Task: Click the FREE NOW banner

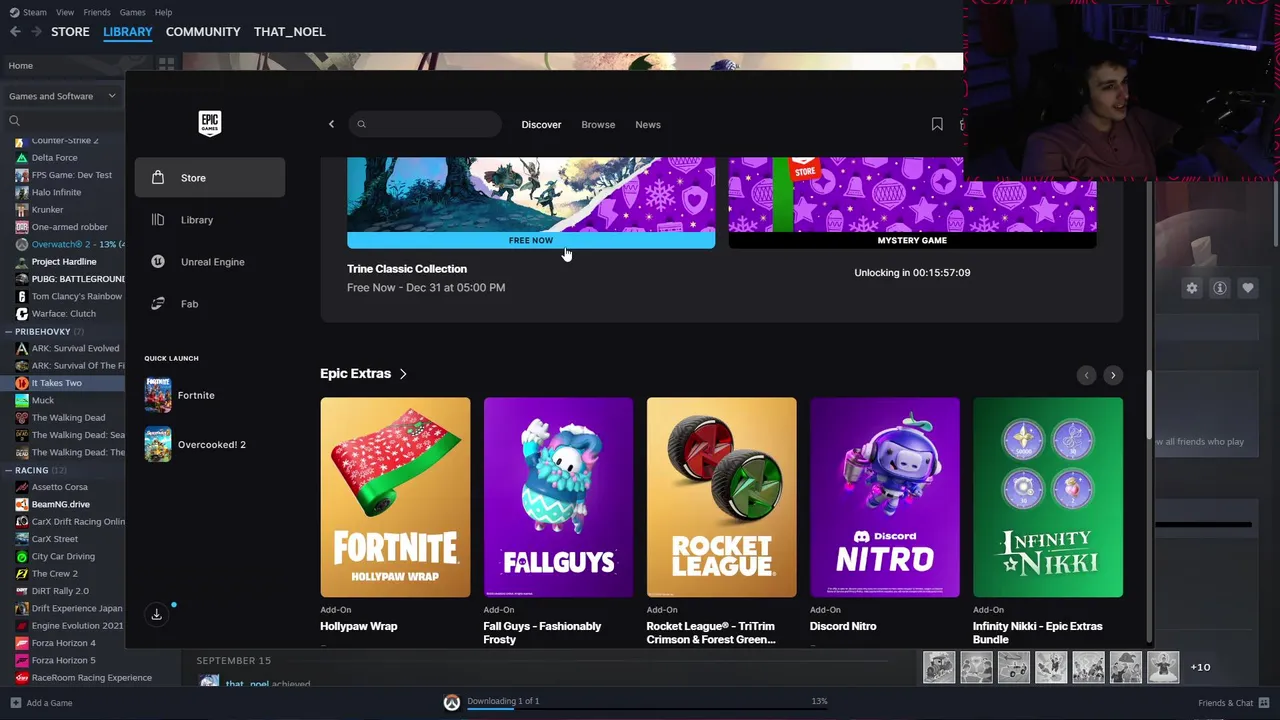Action: 531,240
